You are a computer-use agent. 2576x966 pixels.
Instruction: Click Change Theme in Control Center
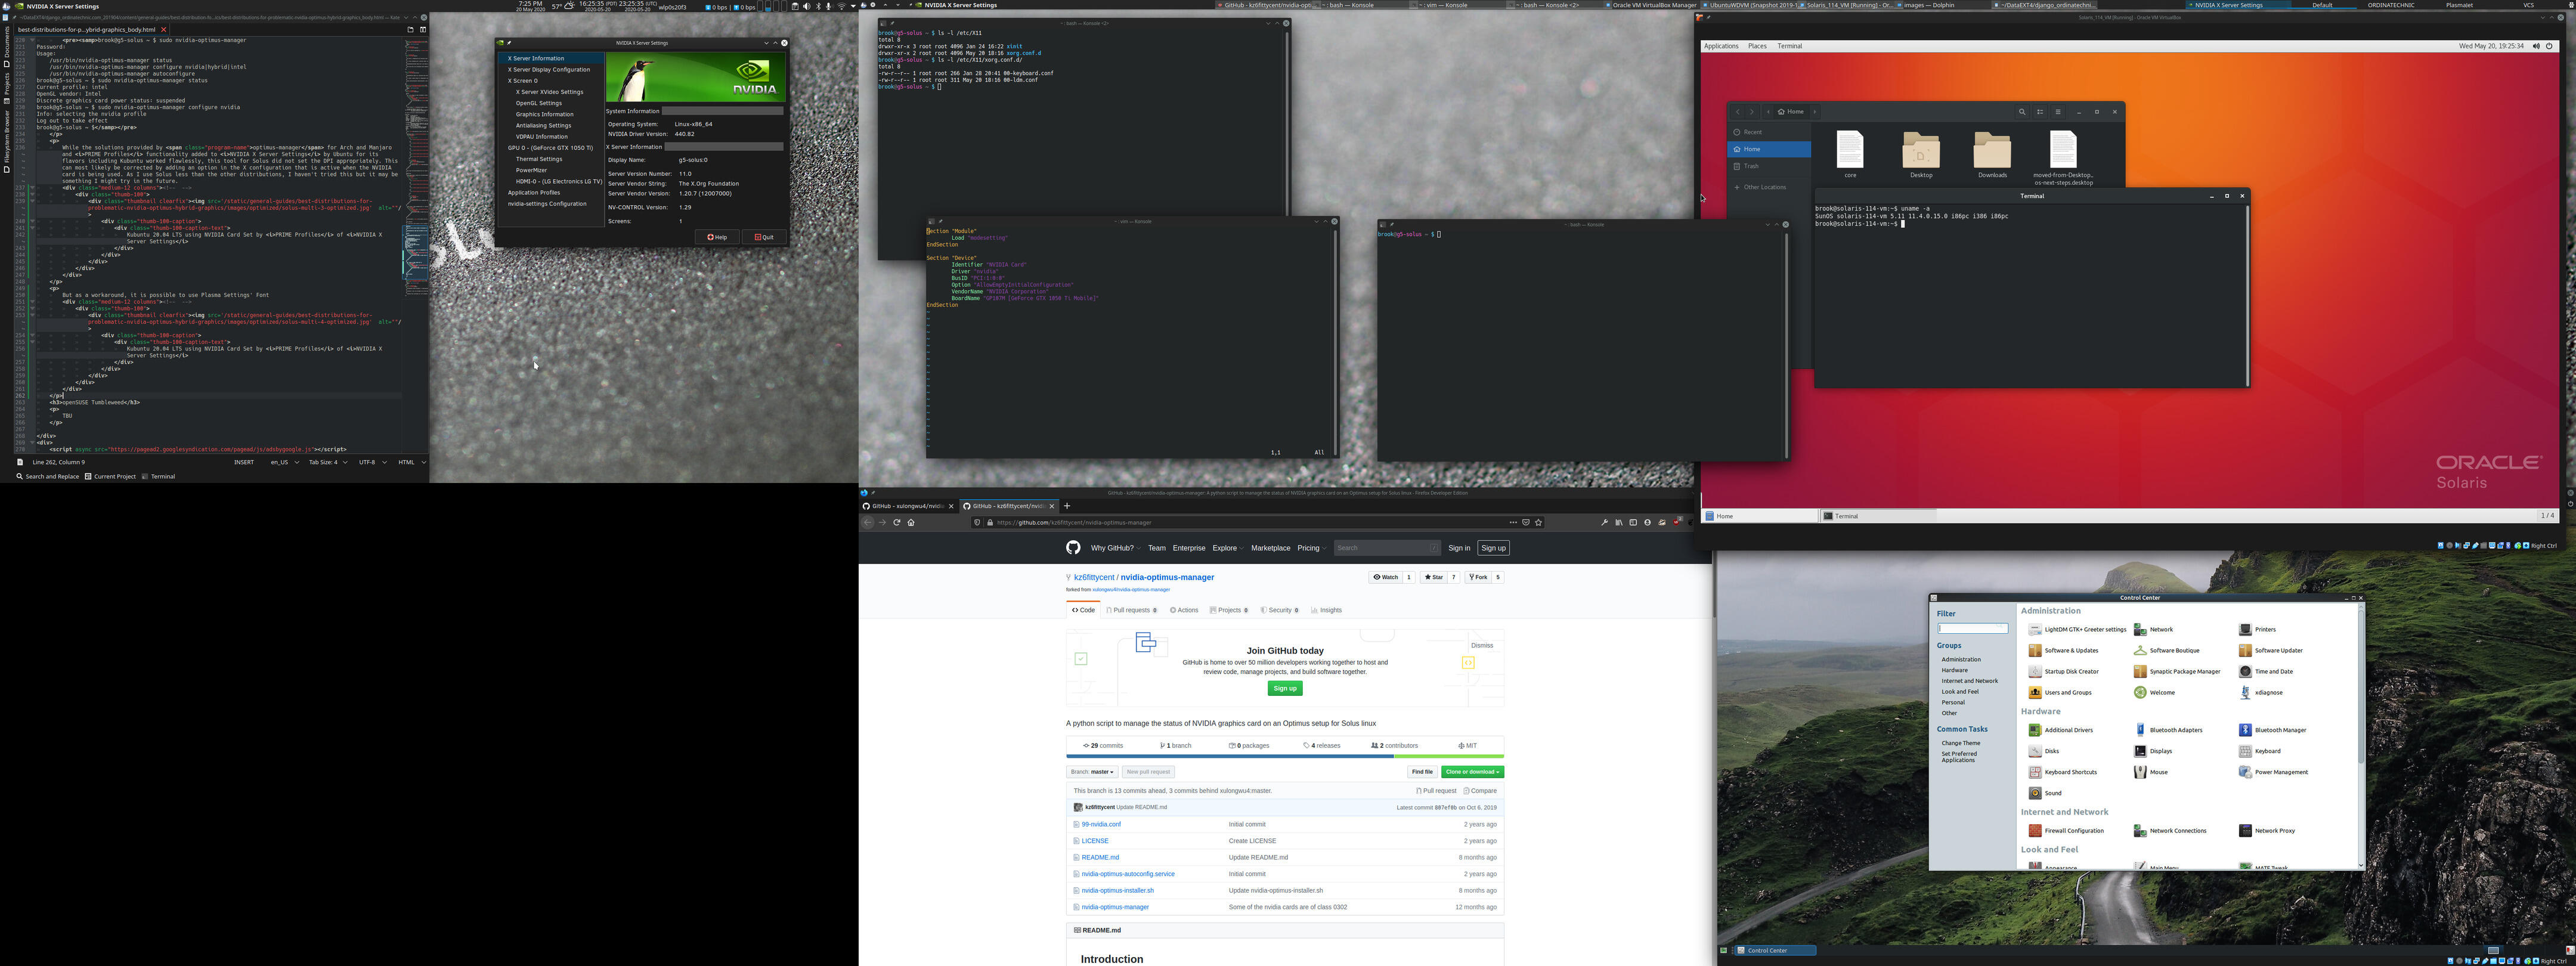1960,743
